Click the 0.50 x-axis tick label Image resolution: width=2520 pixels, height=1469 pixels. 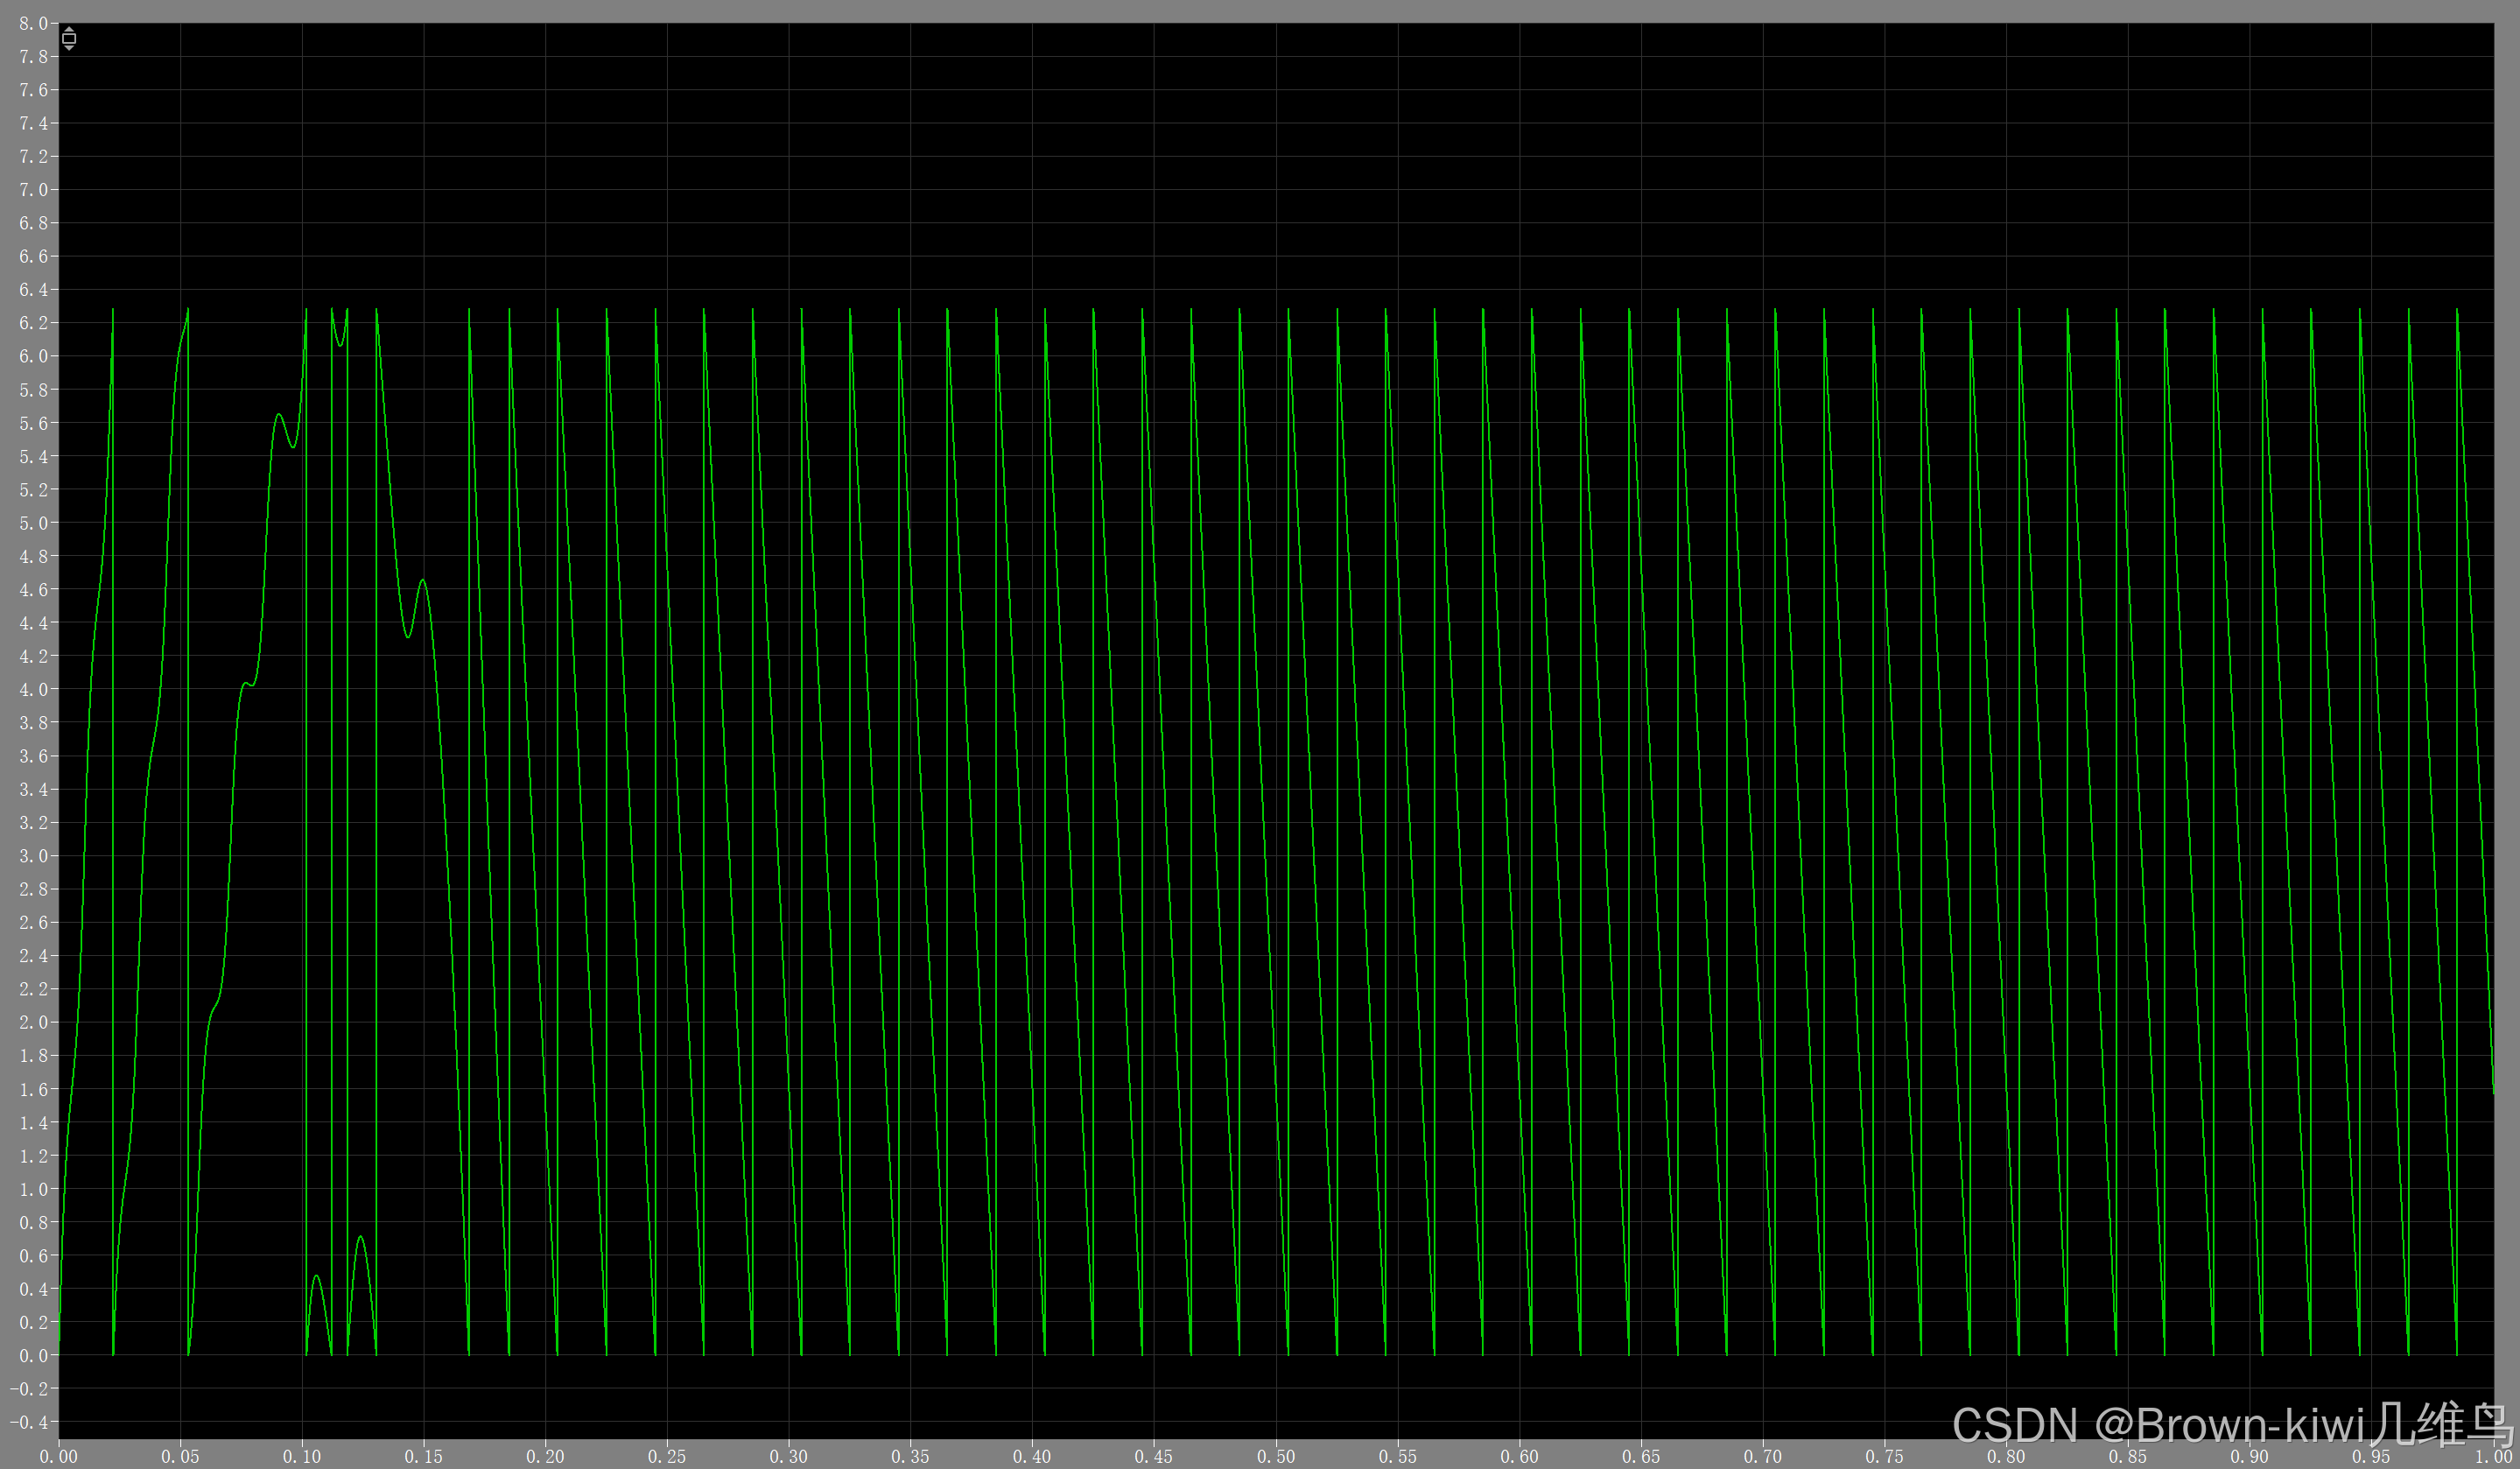pyautogui.click(x=1275, y=1456)
